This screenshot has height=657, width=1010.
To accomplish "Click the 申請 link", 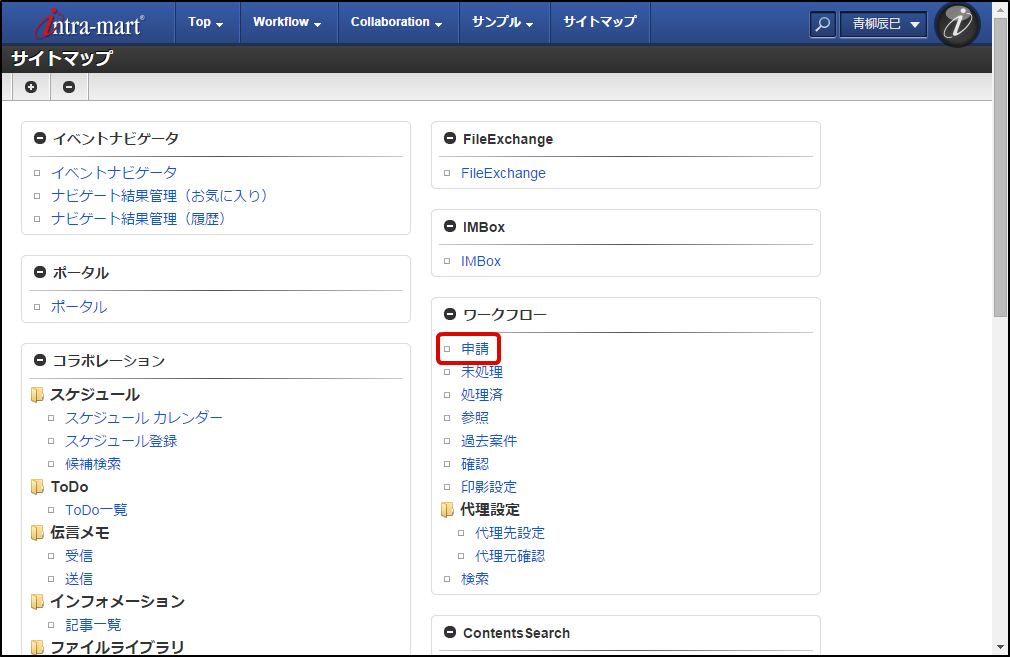I will (x=475, y=349).
